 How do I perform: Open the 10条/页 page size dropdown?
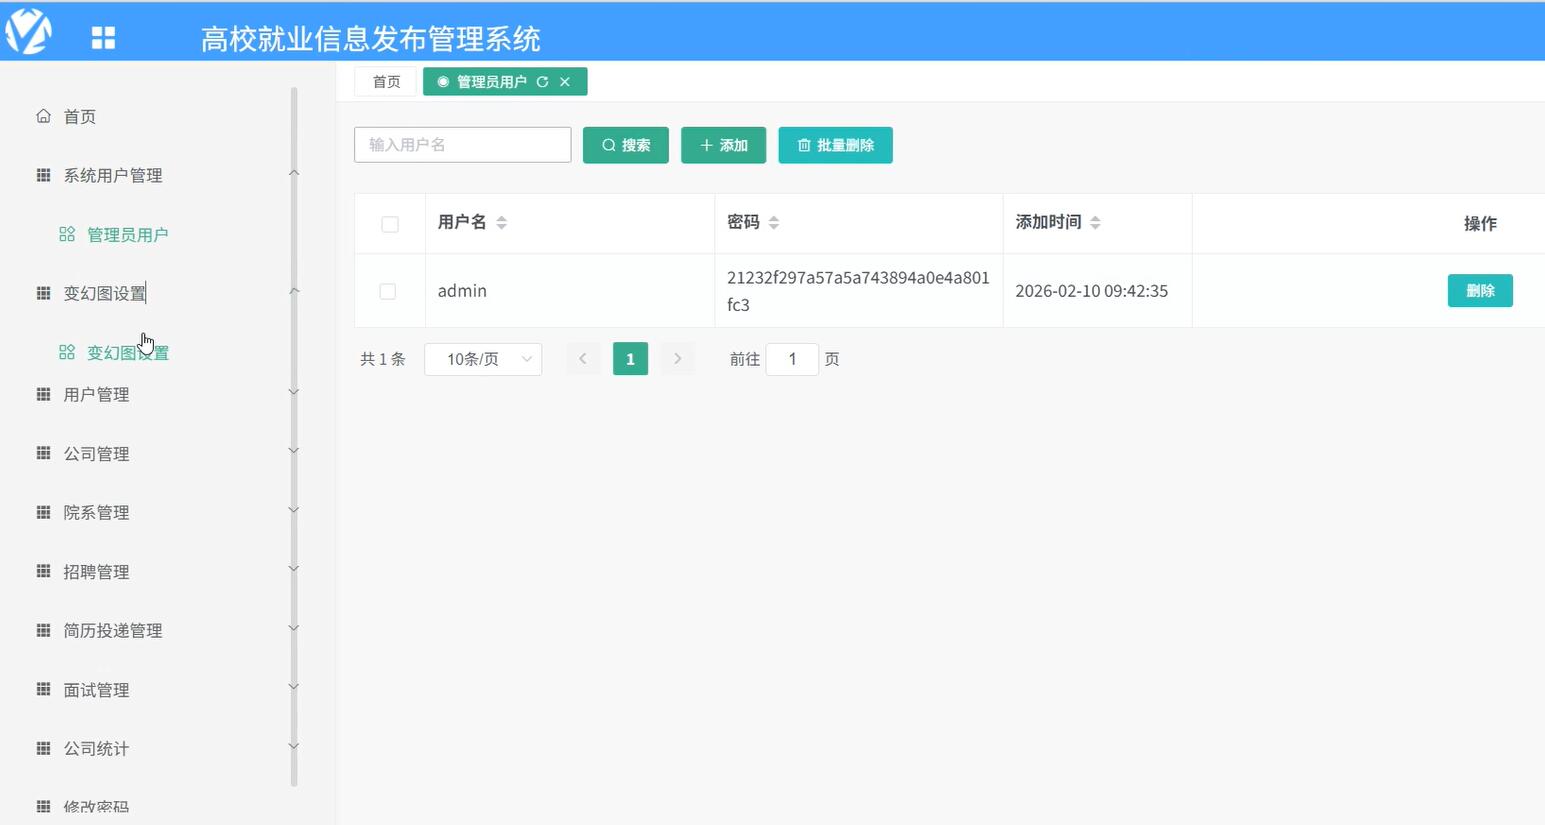483,359
